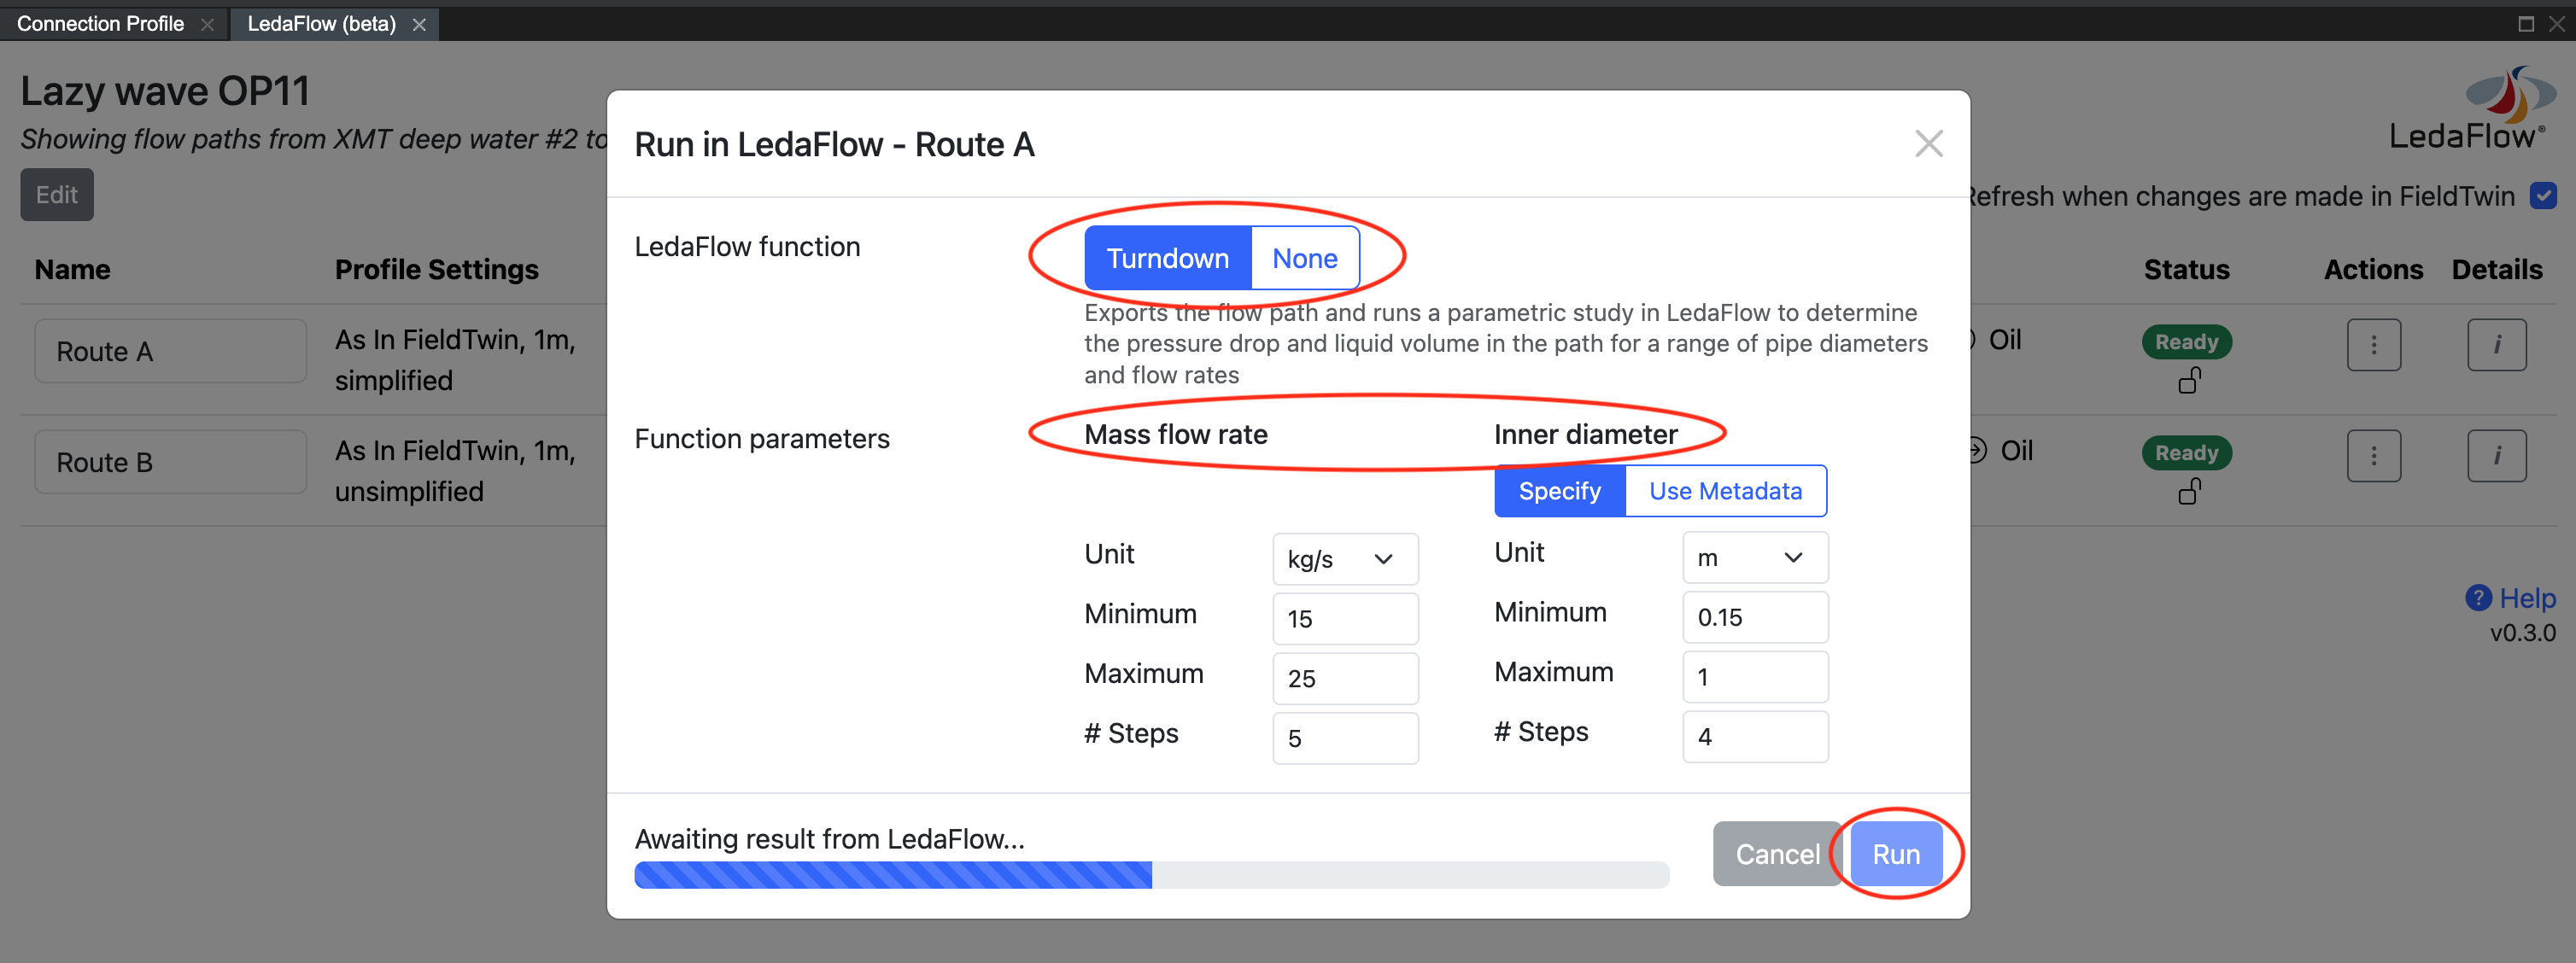Toggle refresh on FieldTwin changes checkbox
The image size is (2576, 963).
[x=2543, y=195]
